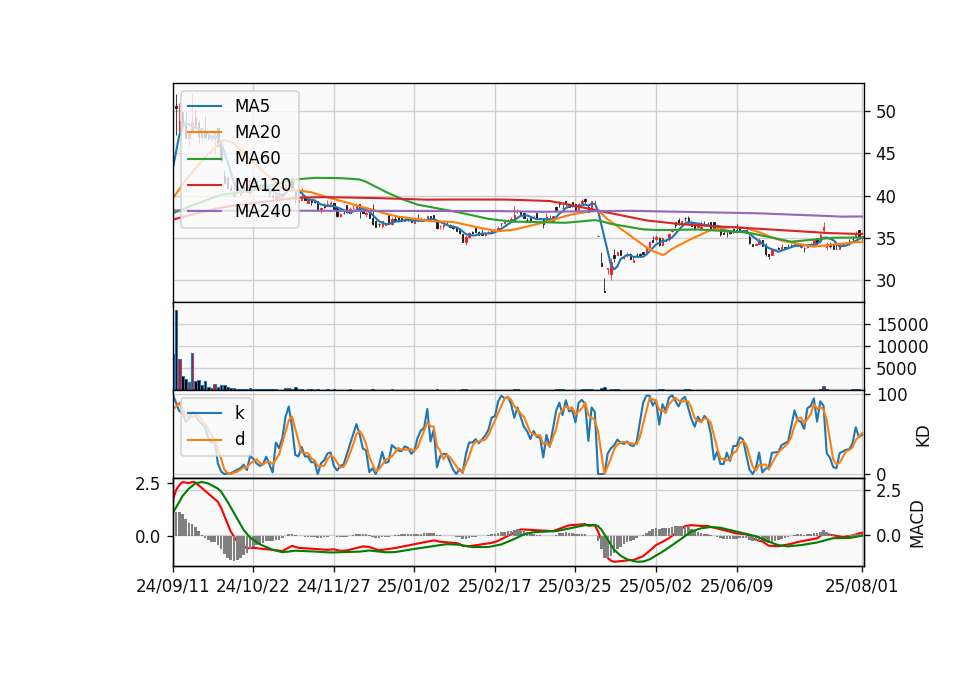Click the d legend label in KD panel
This screenshot has width=960, height=690.
click(x=240, y=439)
